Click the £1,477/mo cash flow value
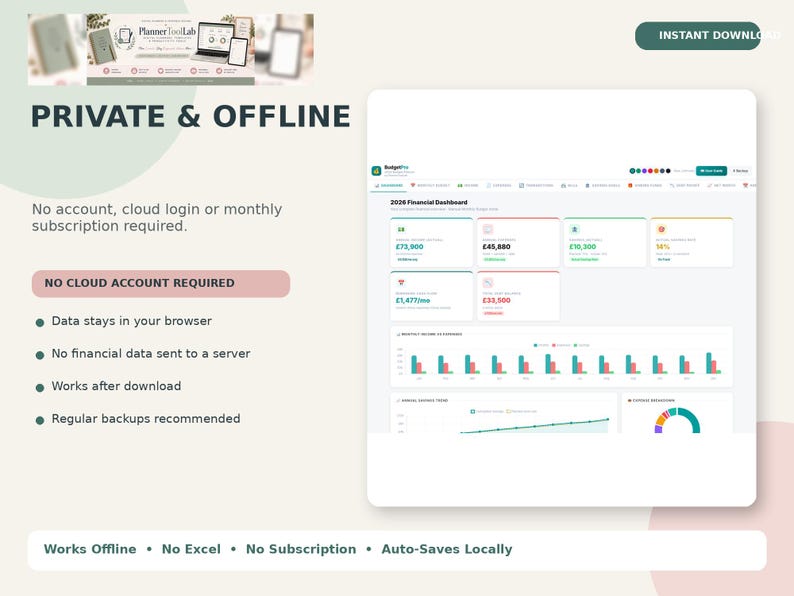794x596 pixels. click(413, 300)
